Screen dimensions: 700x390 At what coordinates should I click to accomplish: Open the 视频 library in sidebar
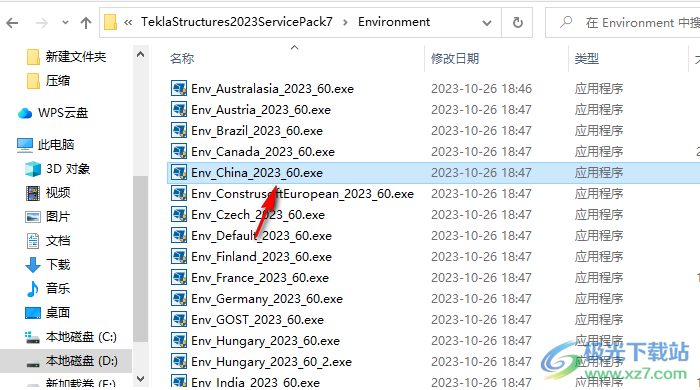pos(48,193)
